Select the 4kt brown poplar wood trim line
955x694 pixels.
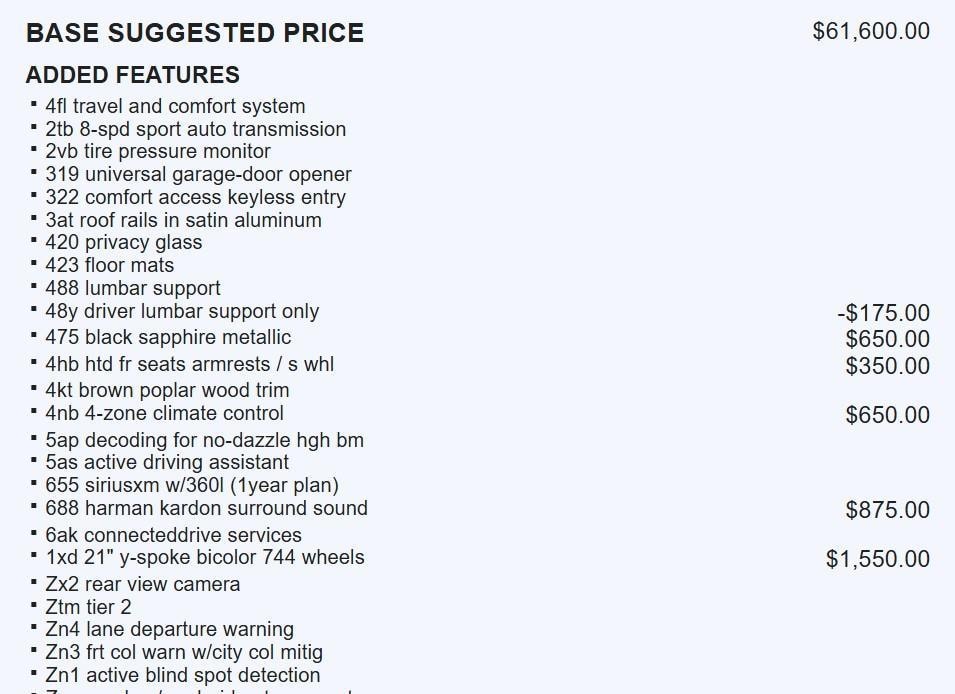coord(167,390)
